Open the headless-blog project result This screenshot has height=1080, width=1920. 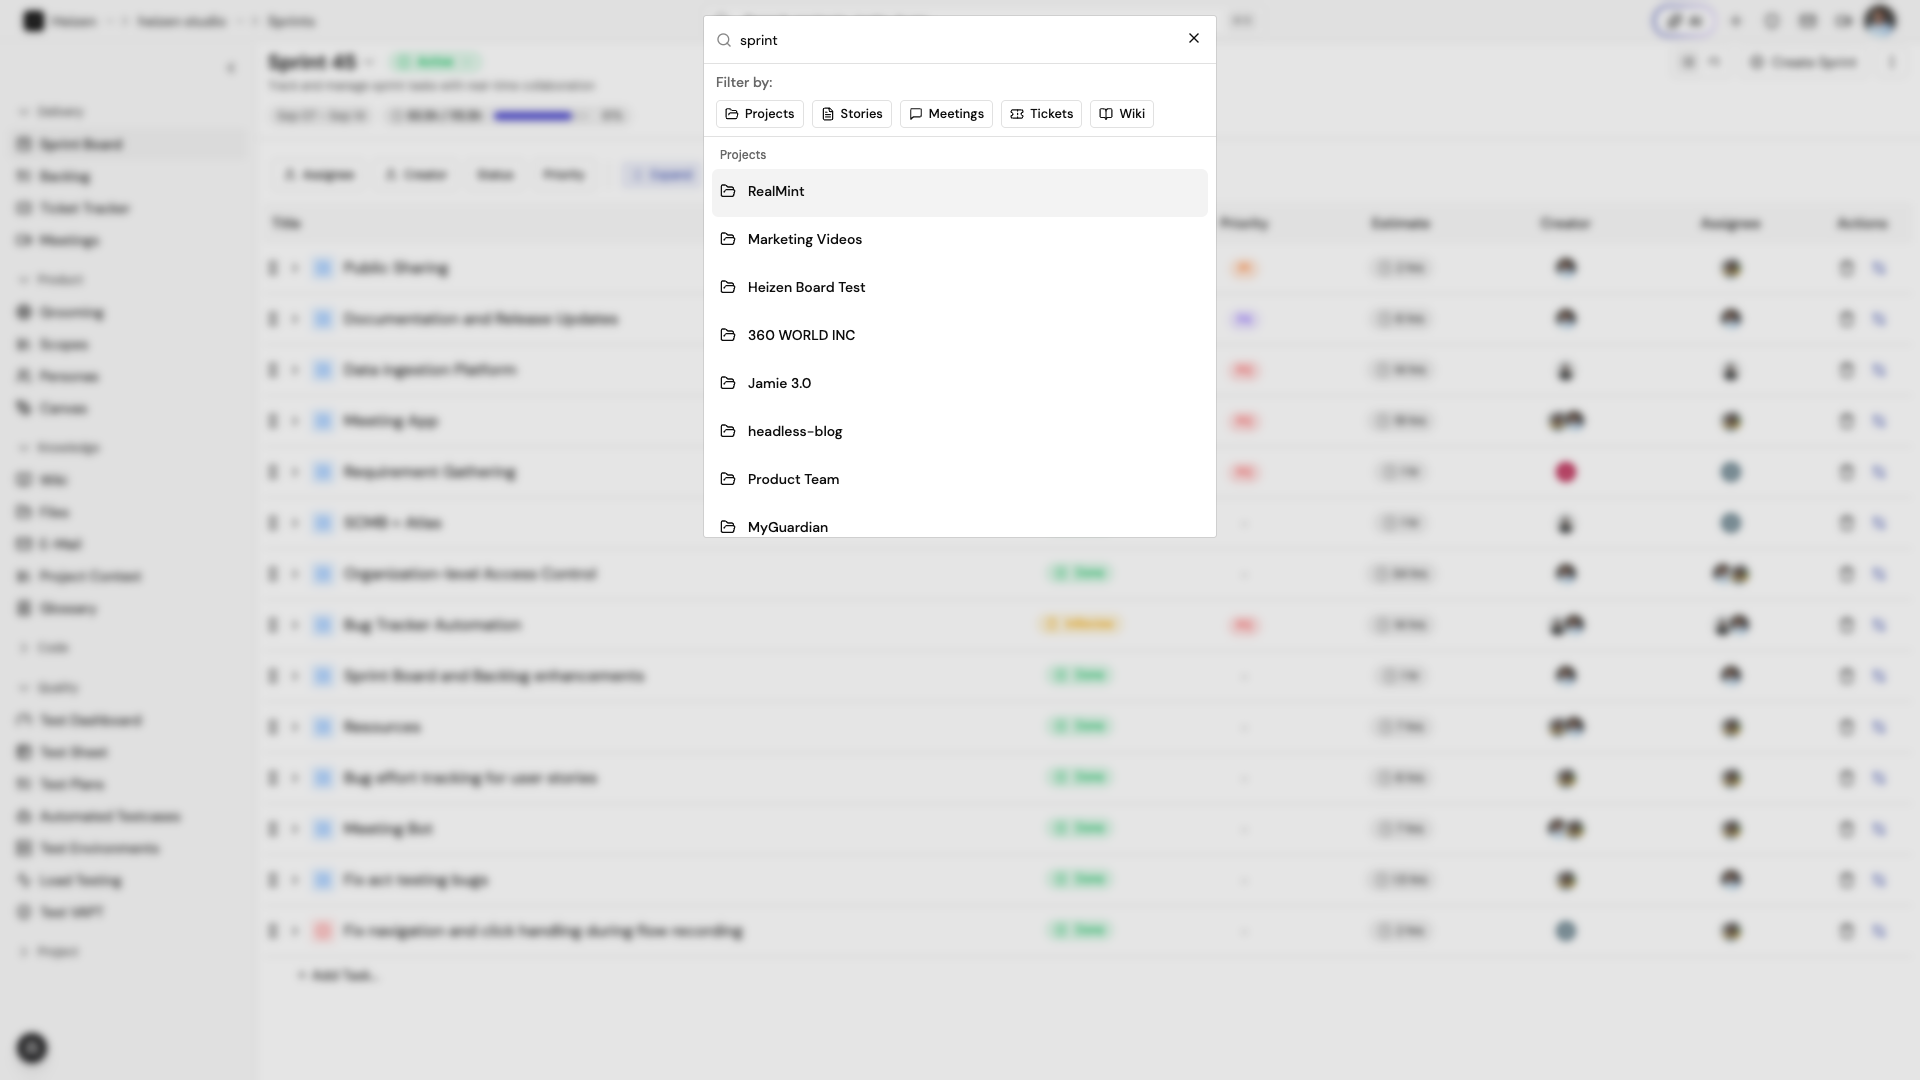click(959, 432)
